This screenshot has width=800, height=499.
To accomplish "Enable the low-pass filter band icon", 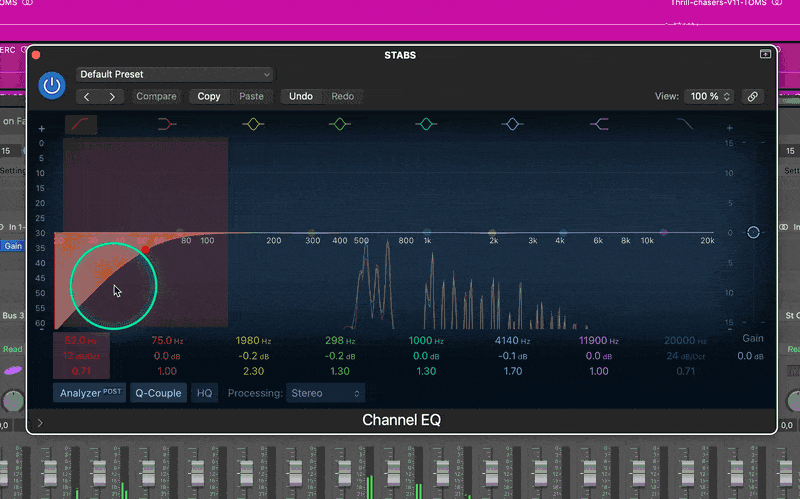I will point(686,124).
